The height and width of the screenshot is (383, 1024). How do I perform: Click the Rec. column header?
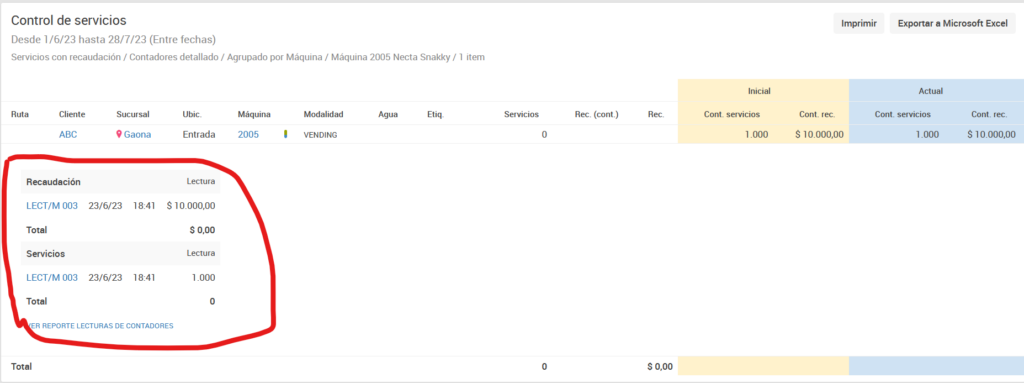point(656,114)
